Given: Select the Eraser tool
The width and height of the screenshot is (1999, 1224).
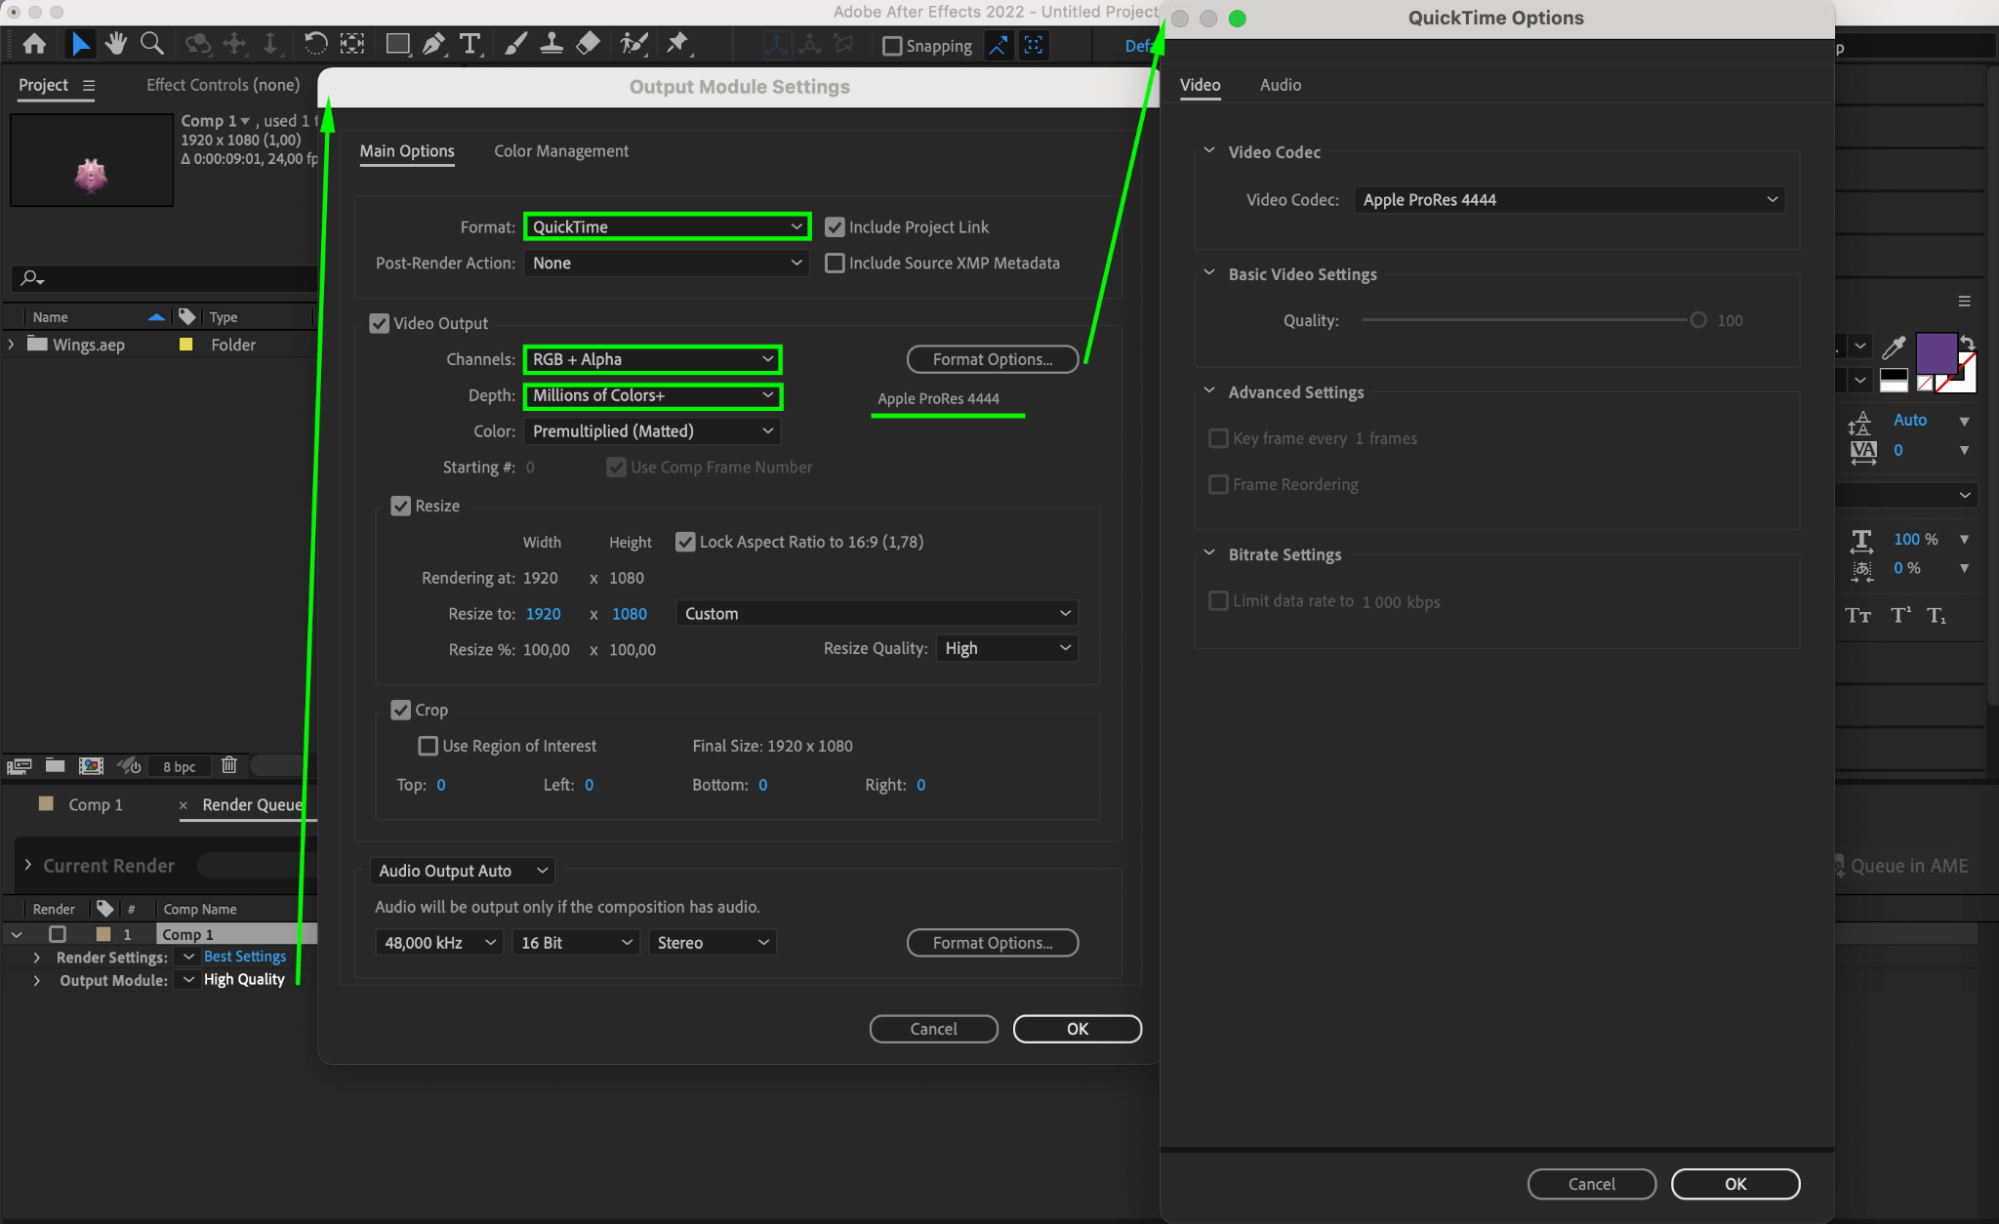Looking at the screenshot, I should 588,43.
